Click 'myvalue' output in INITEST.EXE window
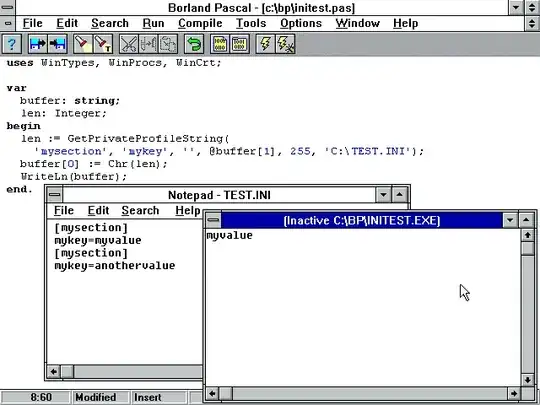 click(x=229, y=236)
